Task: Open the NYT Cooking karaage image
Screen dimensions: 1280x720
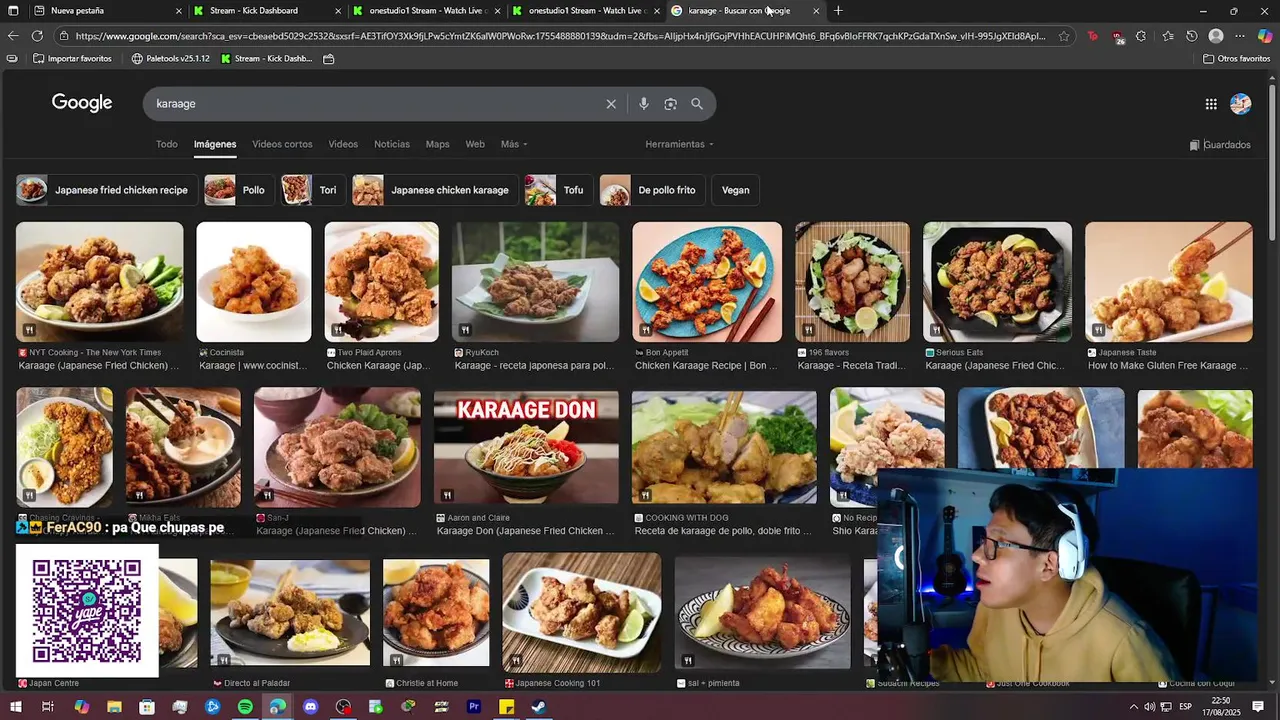Action: pyautogui.click(x=99, y=282)
